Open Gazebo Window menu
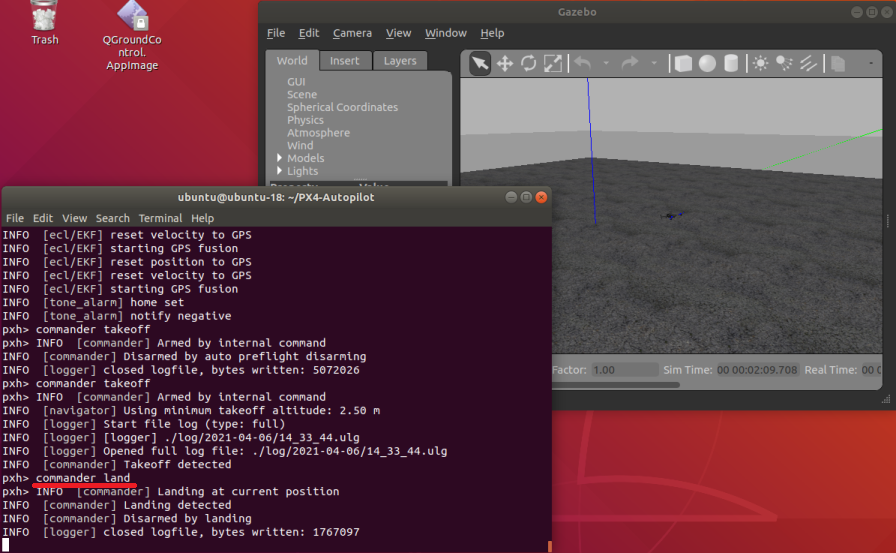 (446, 33)
